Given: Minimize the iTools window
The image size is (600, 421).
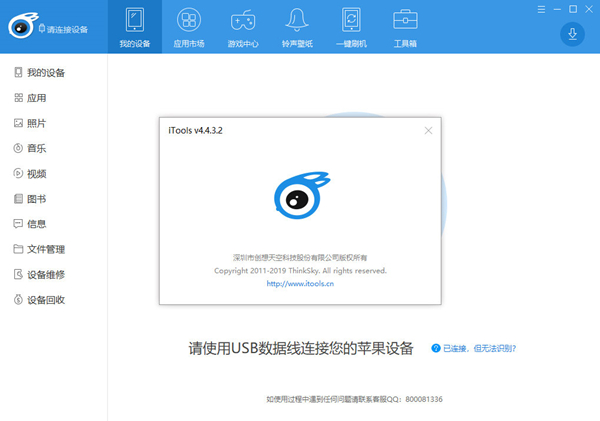Looking at the screenshot, I should pos(557,10).
